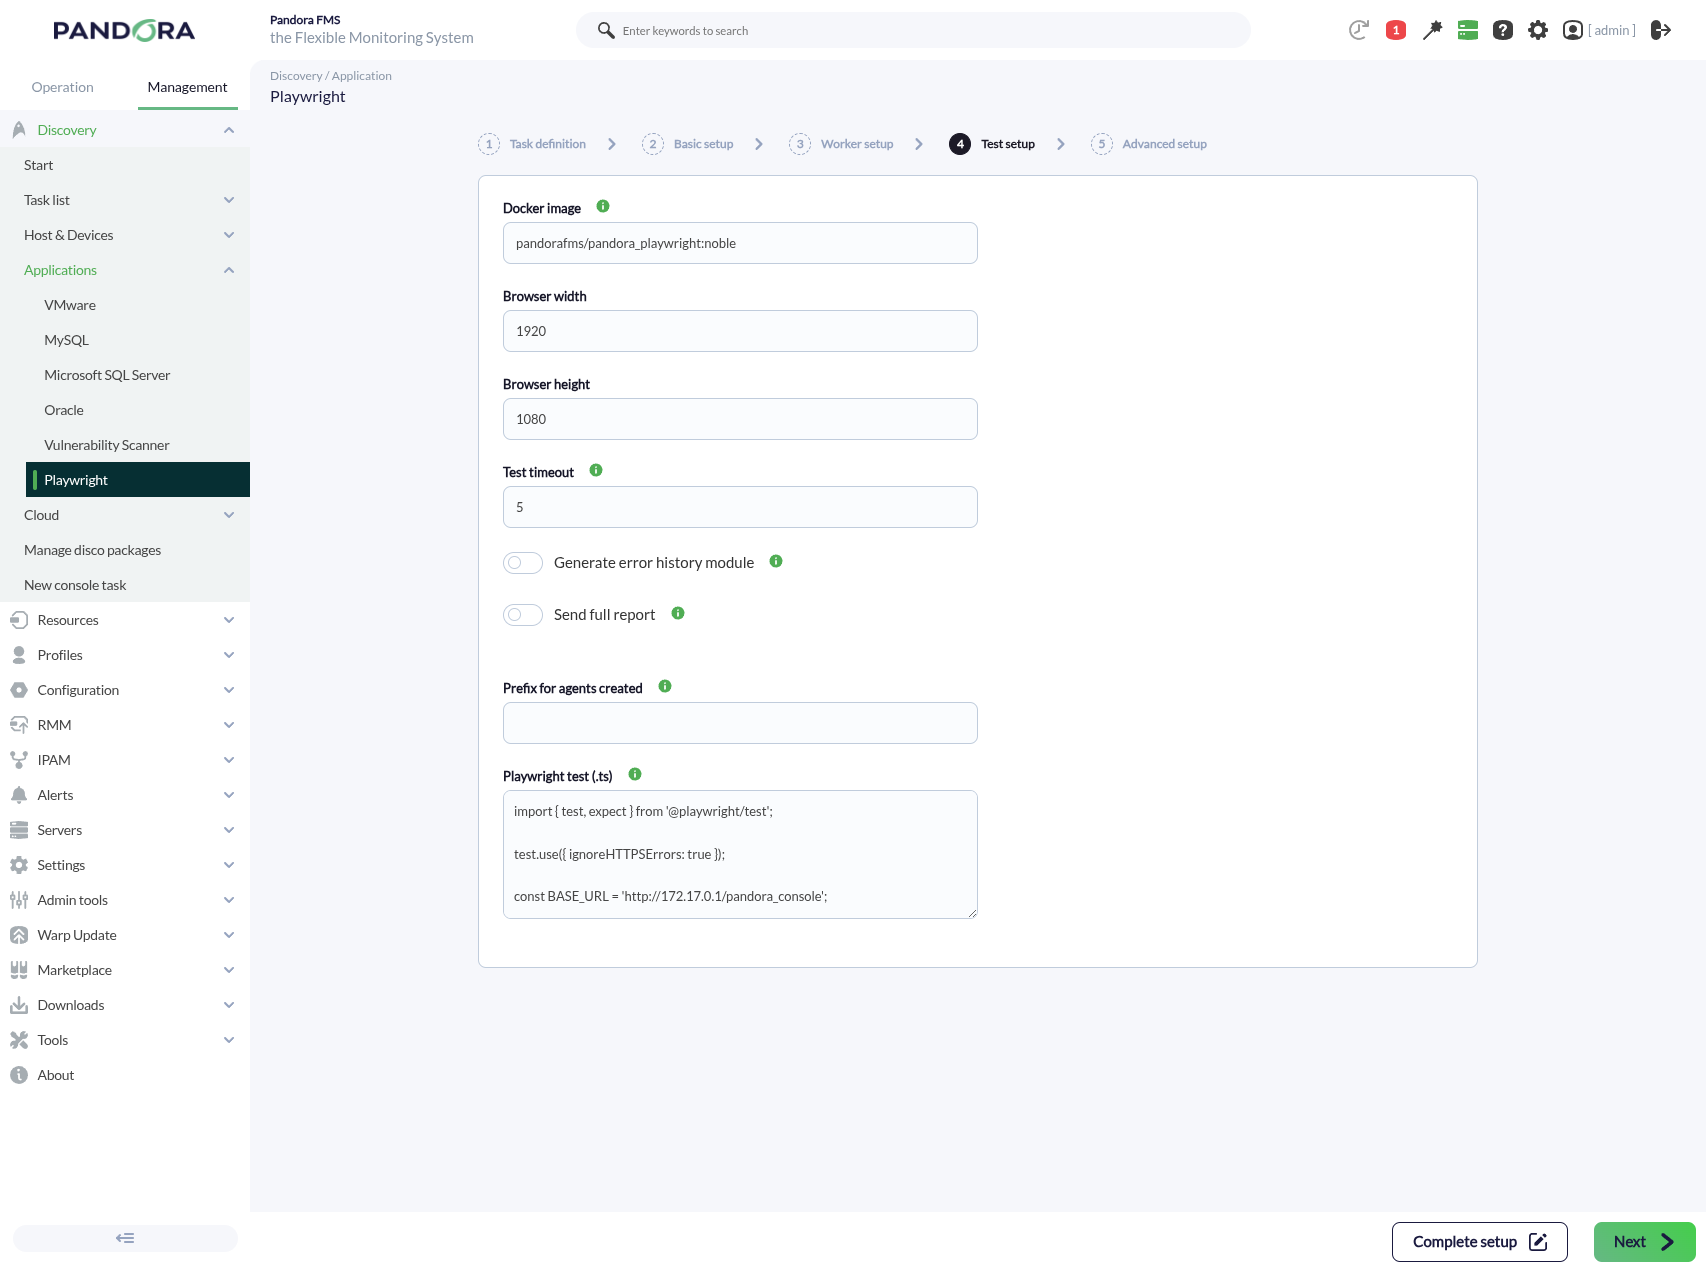Screen dimensions: 1706x1272
Task: Show Prefix for agents created info icon
Action: tap(665, 686)
